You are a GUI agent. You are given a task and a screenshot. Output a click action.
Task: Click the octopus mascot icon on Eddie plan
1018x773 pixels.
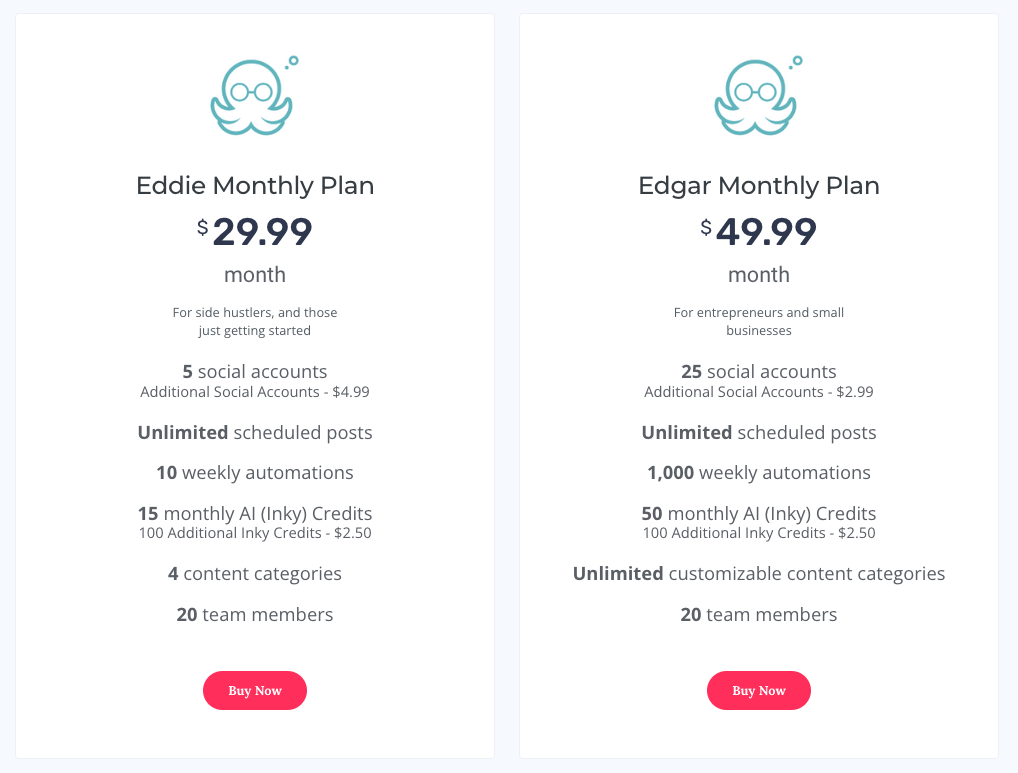point(254,95)
